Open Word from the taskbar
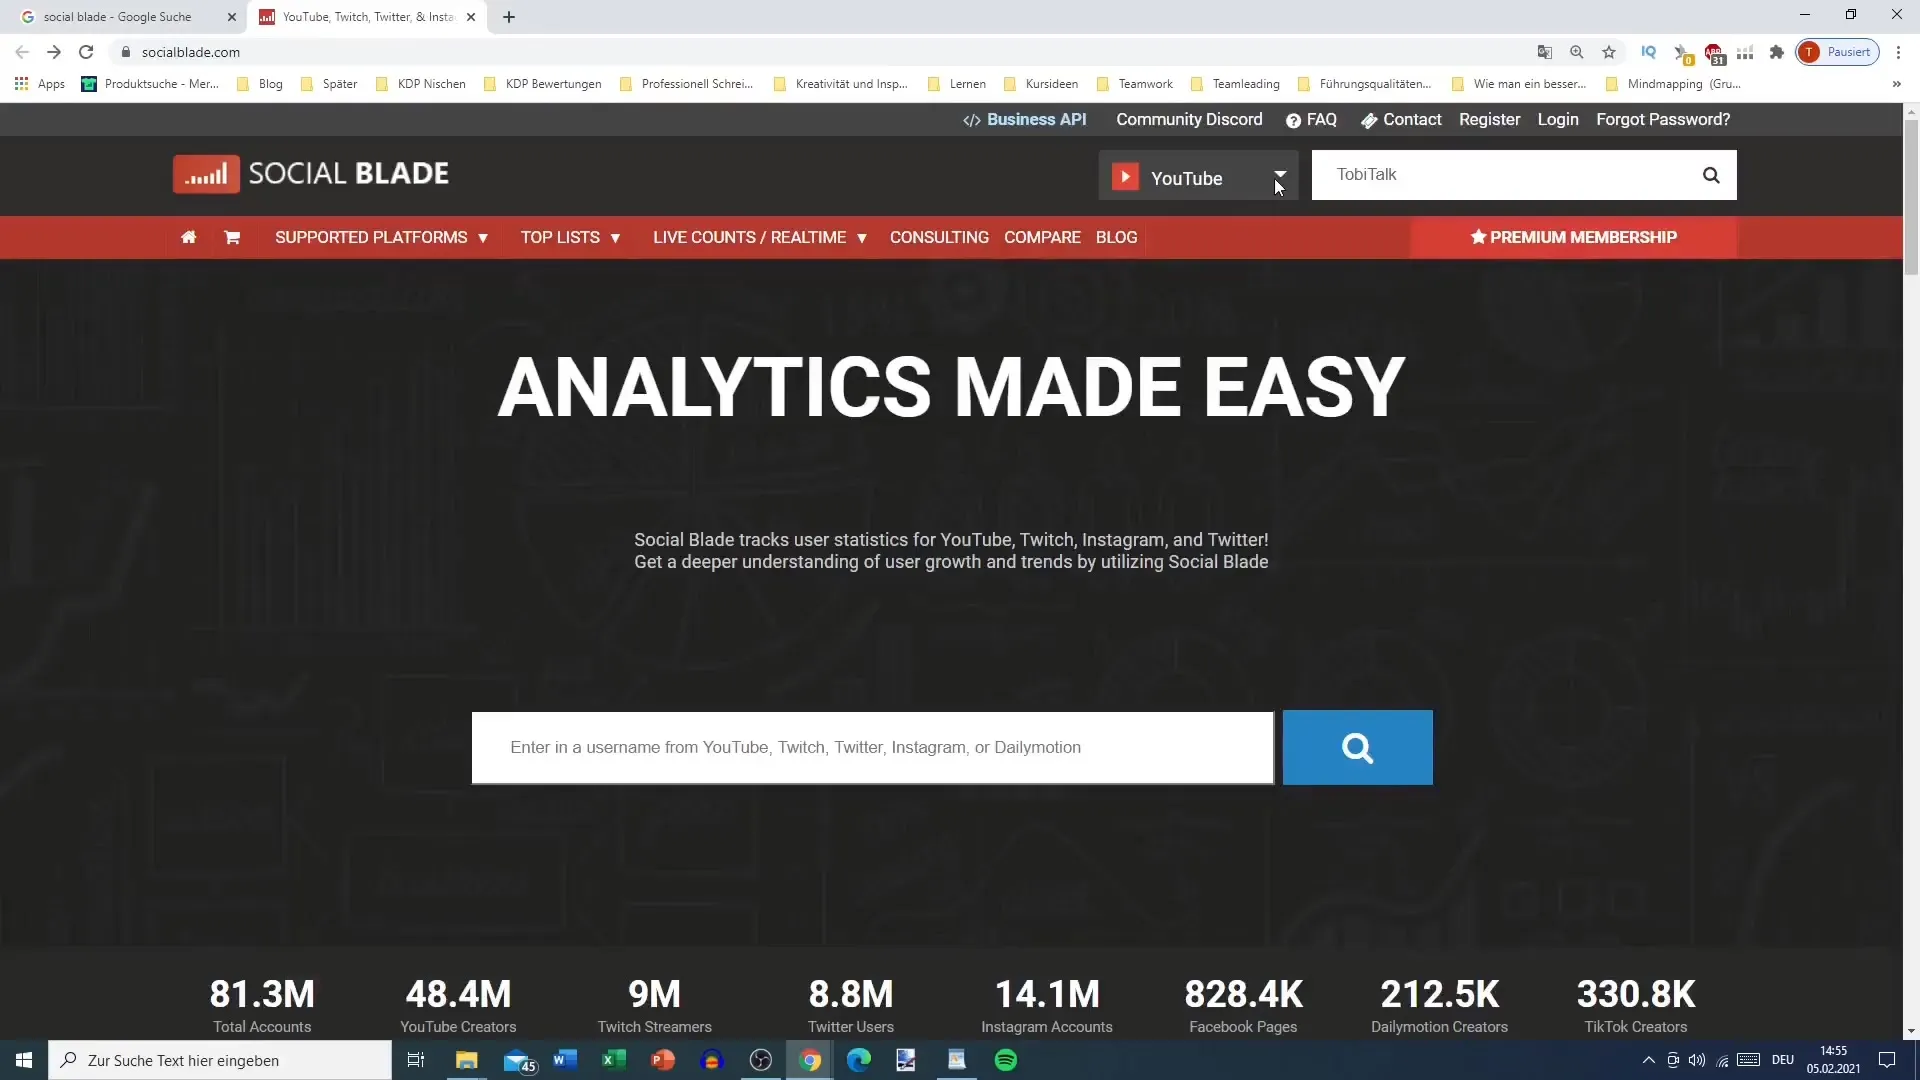The image size is (1920, 1080). (565, 1060)
